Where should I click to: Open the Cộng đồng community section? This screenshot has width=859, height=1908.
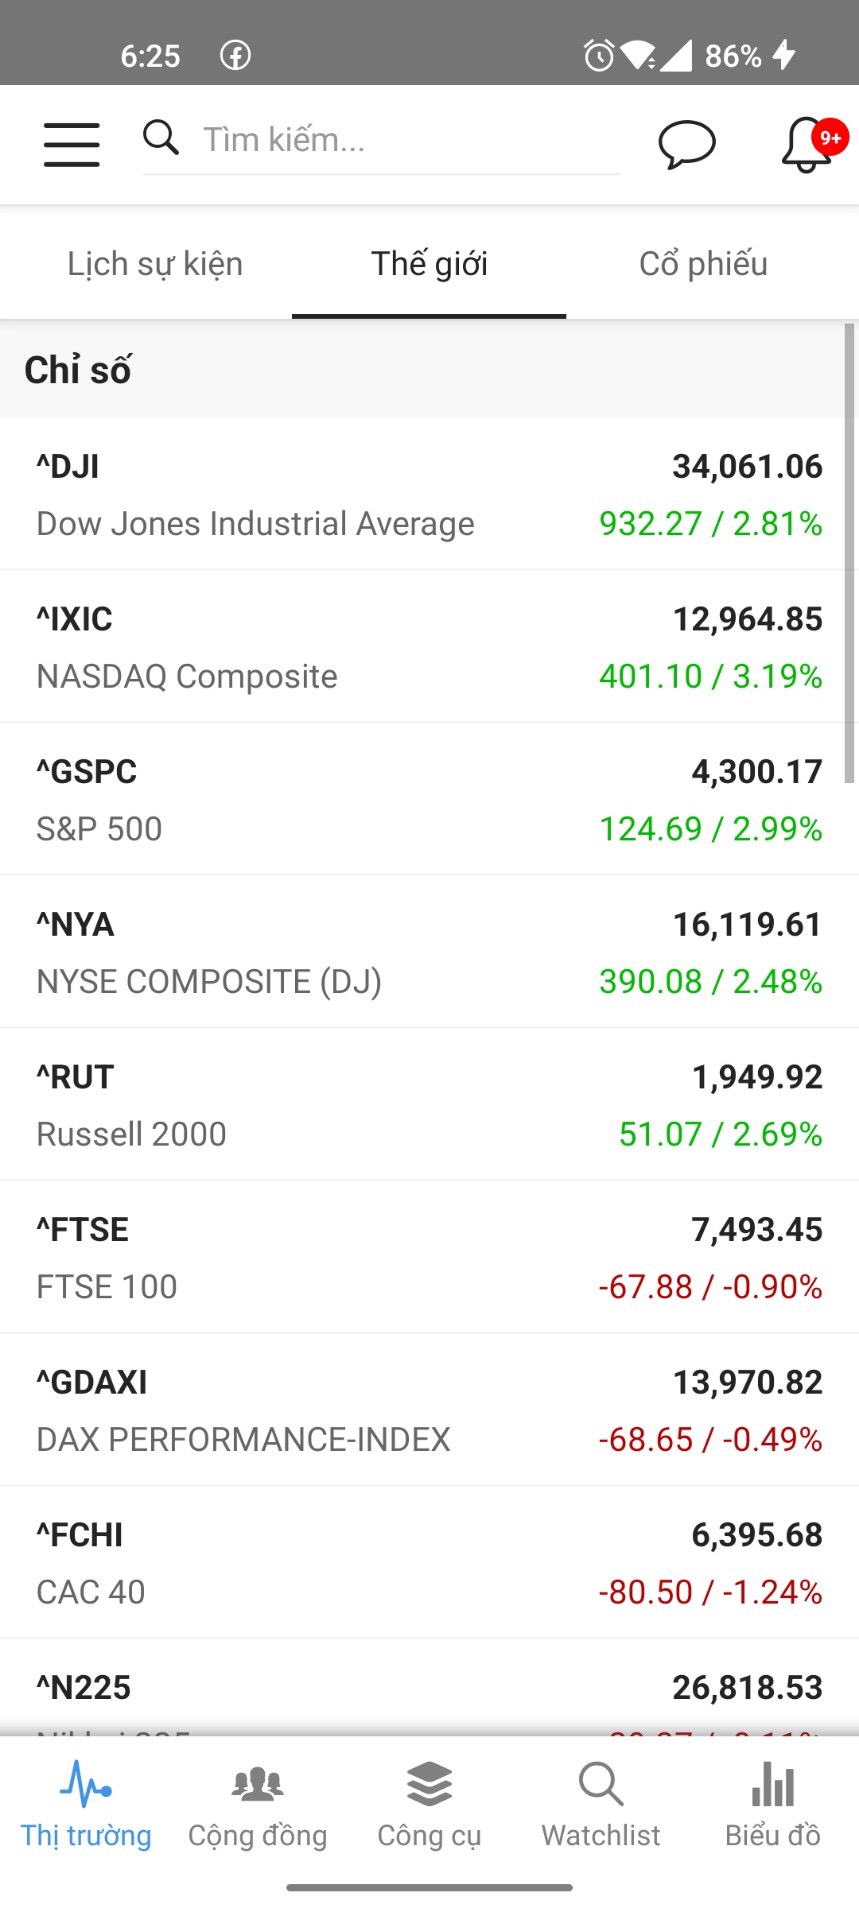click(258, 1807)
